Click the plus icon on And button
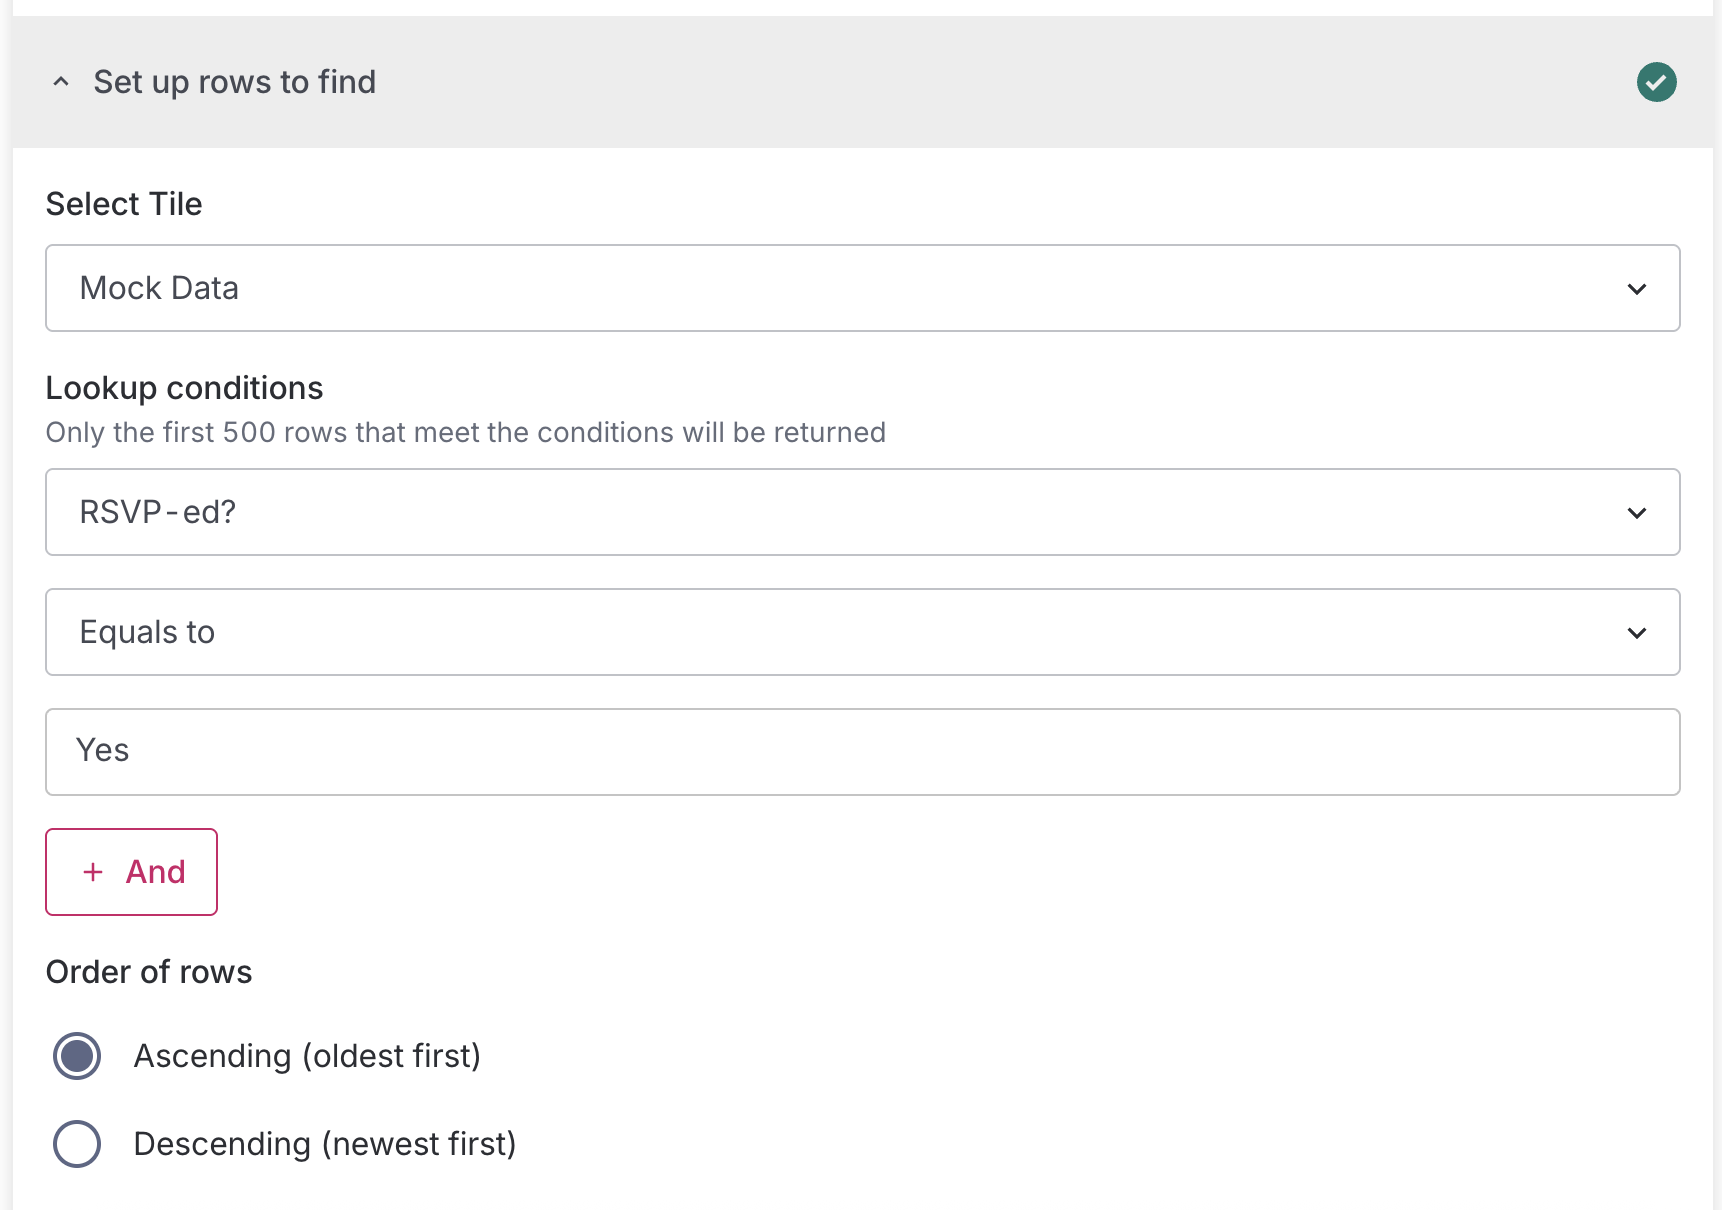The height and width of the screenshot is (1210, 1722). [x=93, y=872]
